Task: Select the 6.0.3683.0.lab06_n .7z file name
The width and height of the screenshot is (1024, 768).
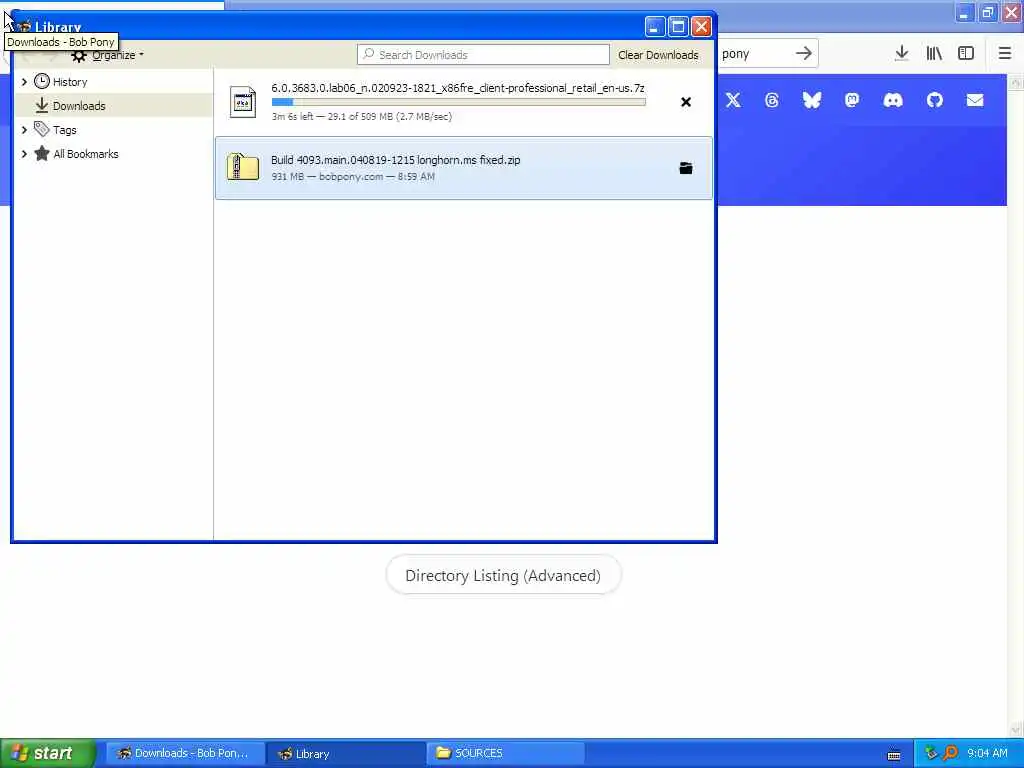Action: (458, 88)
